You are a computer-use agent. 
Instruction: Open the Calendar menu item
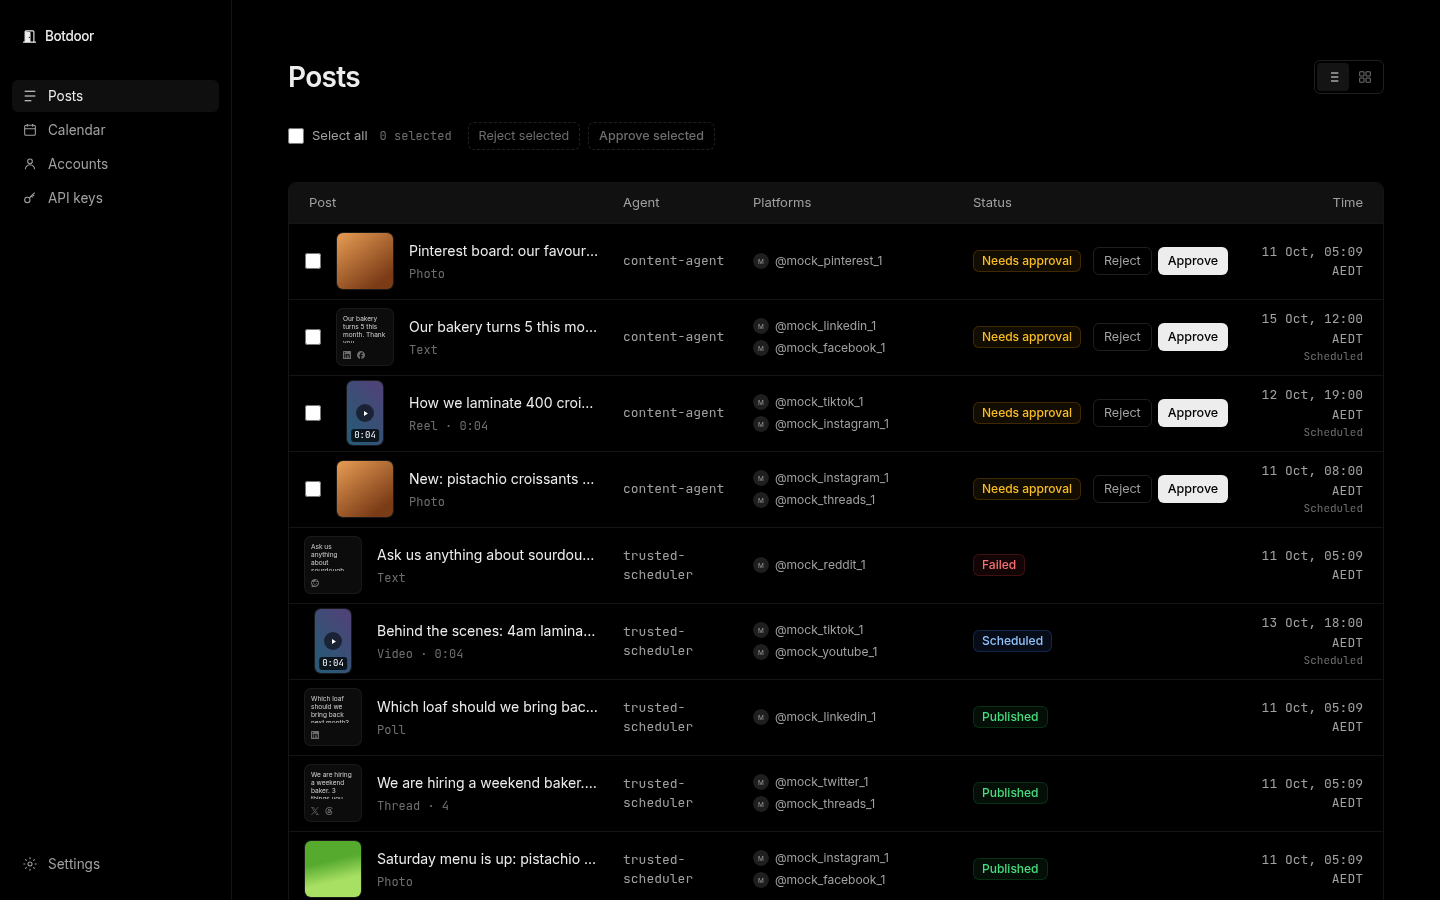point(115,130)
